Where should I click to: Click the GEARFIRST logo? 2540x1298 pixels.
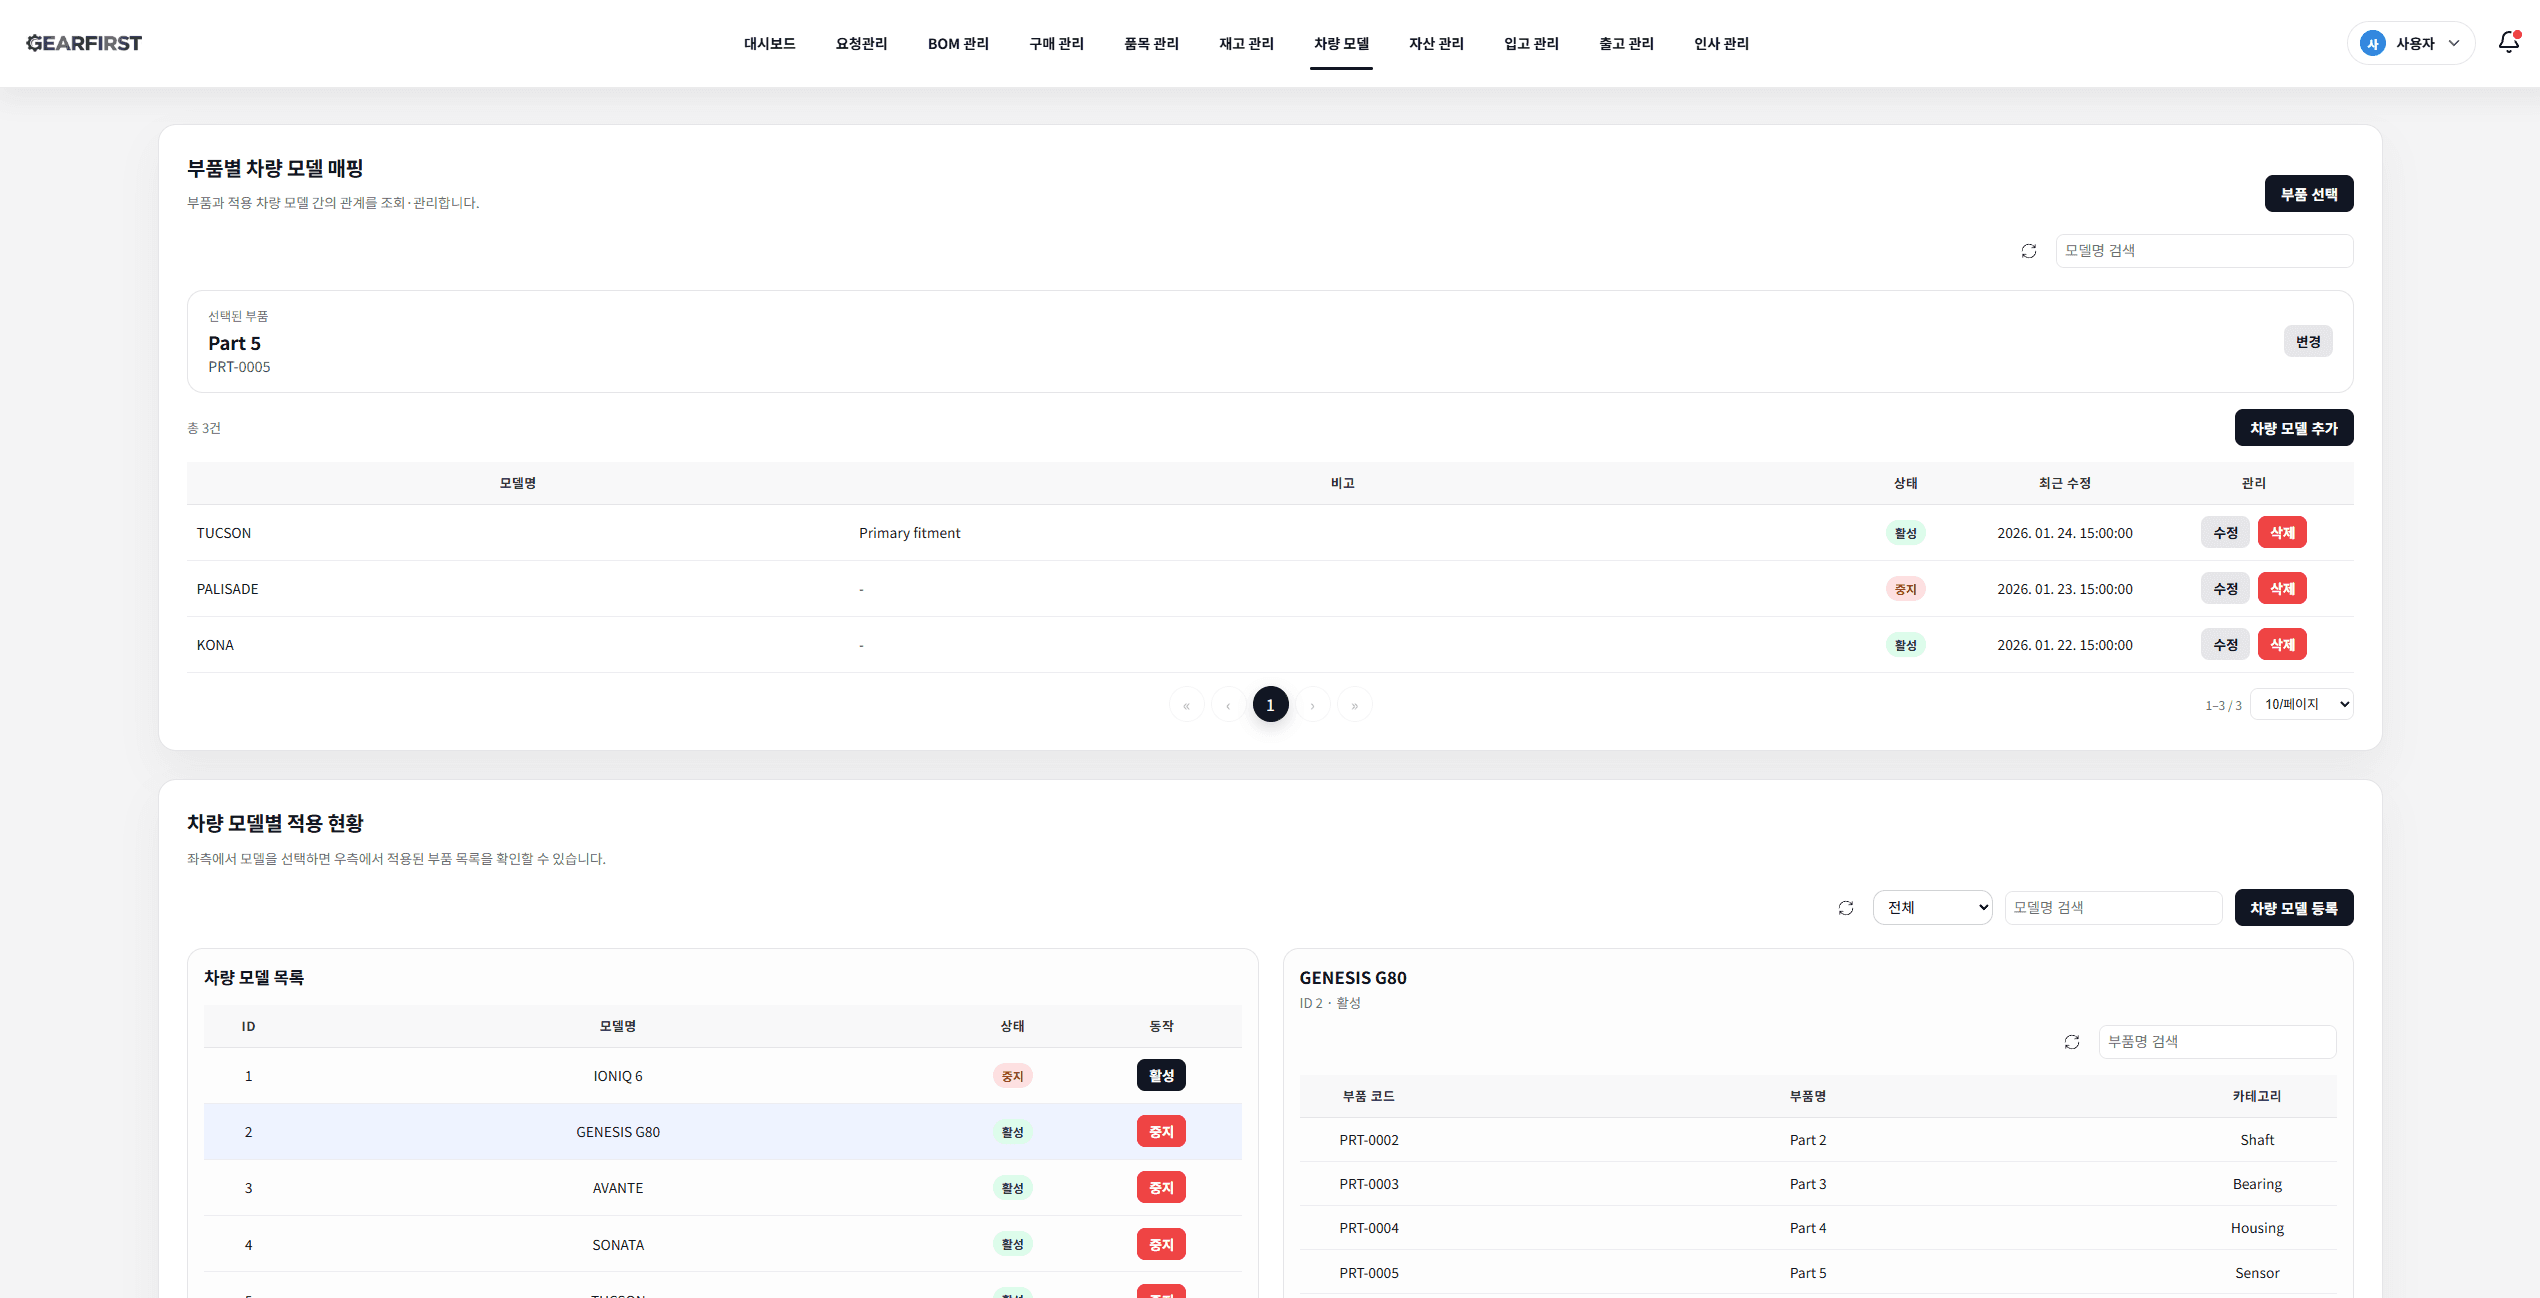(84, 43)
